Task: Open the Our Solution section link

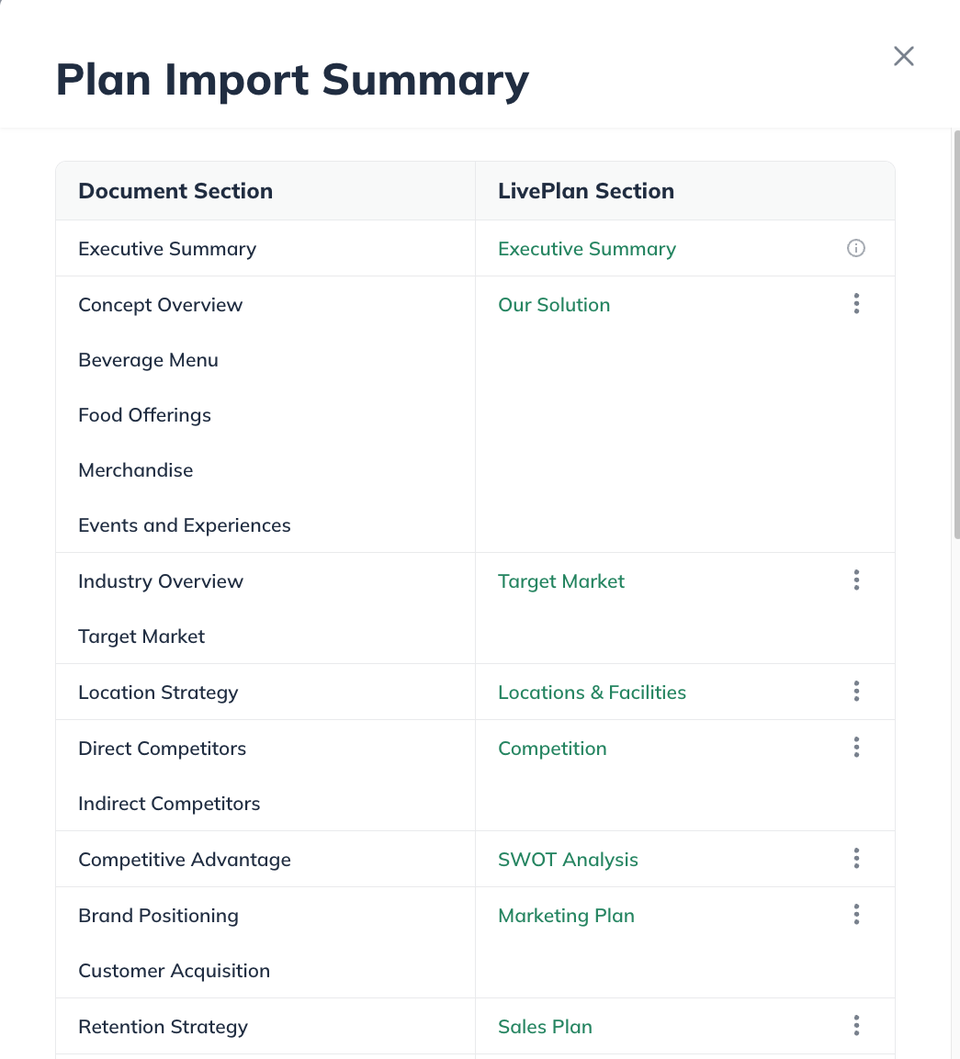Action: pos(554,305)
